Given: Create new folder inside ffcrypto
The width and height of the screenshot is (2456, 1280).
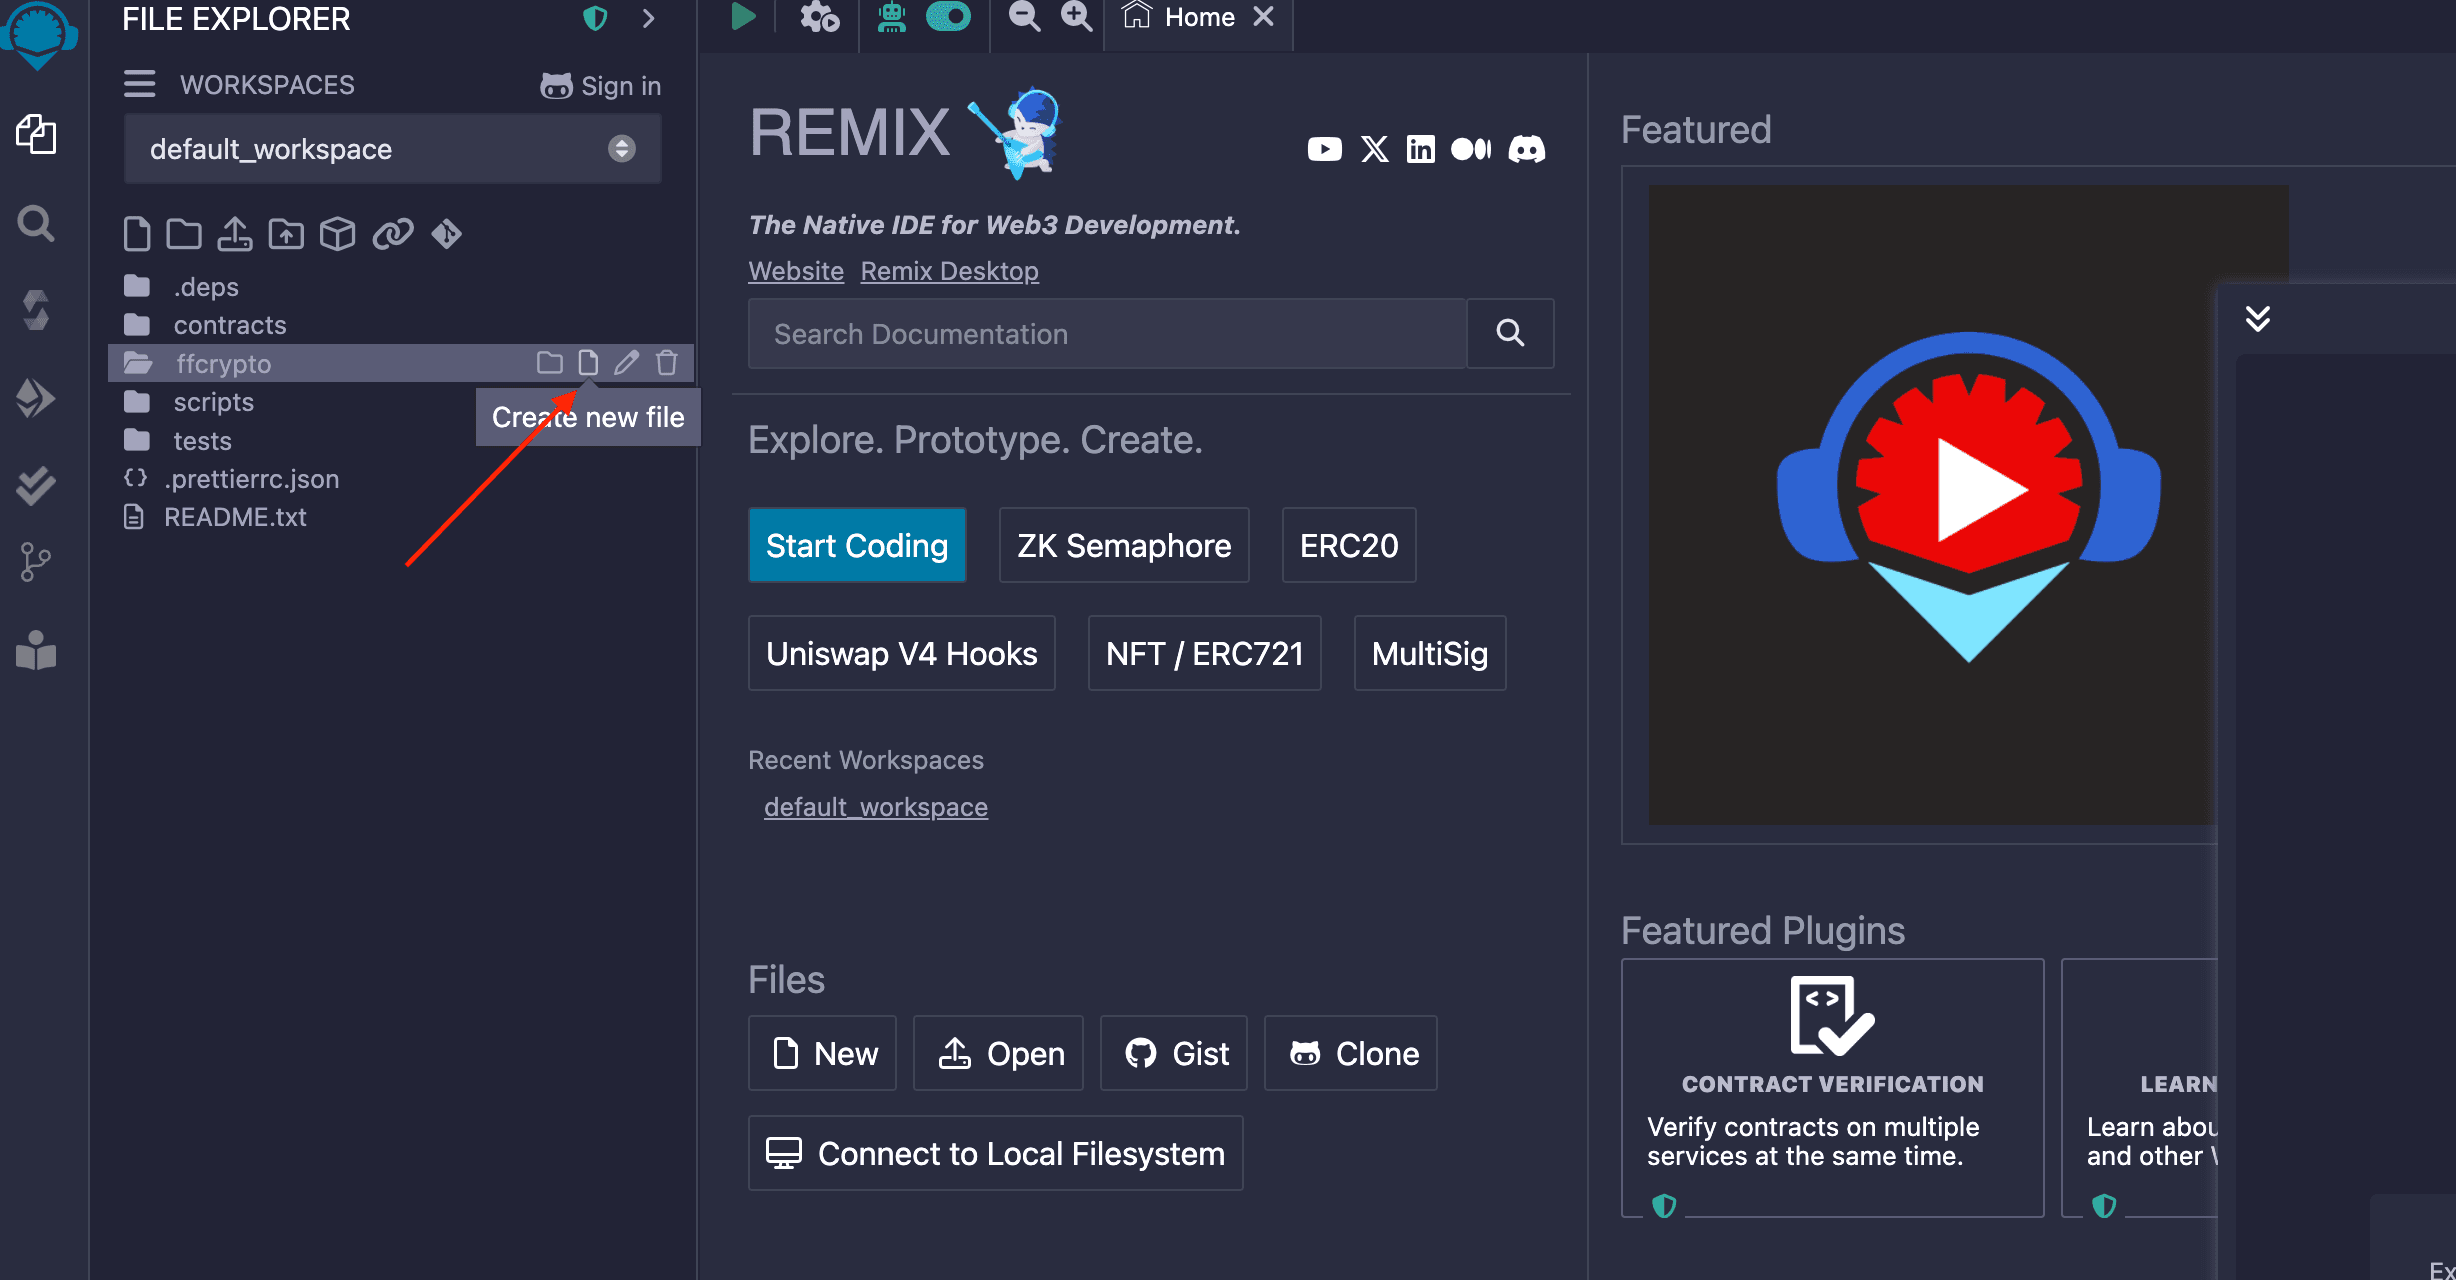Looking at the screenshot, I should click(550, 363).
